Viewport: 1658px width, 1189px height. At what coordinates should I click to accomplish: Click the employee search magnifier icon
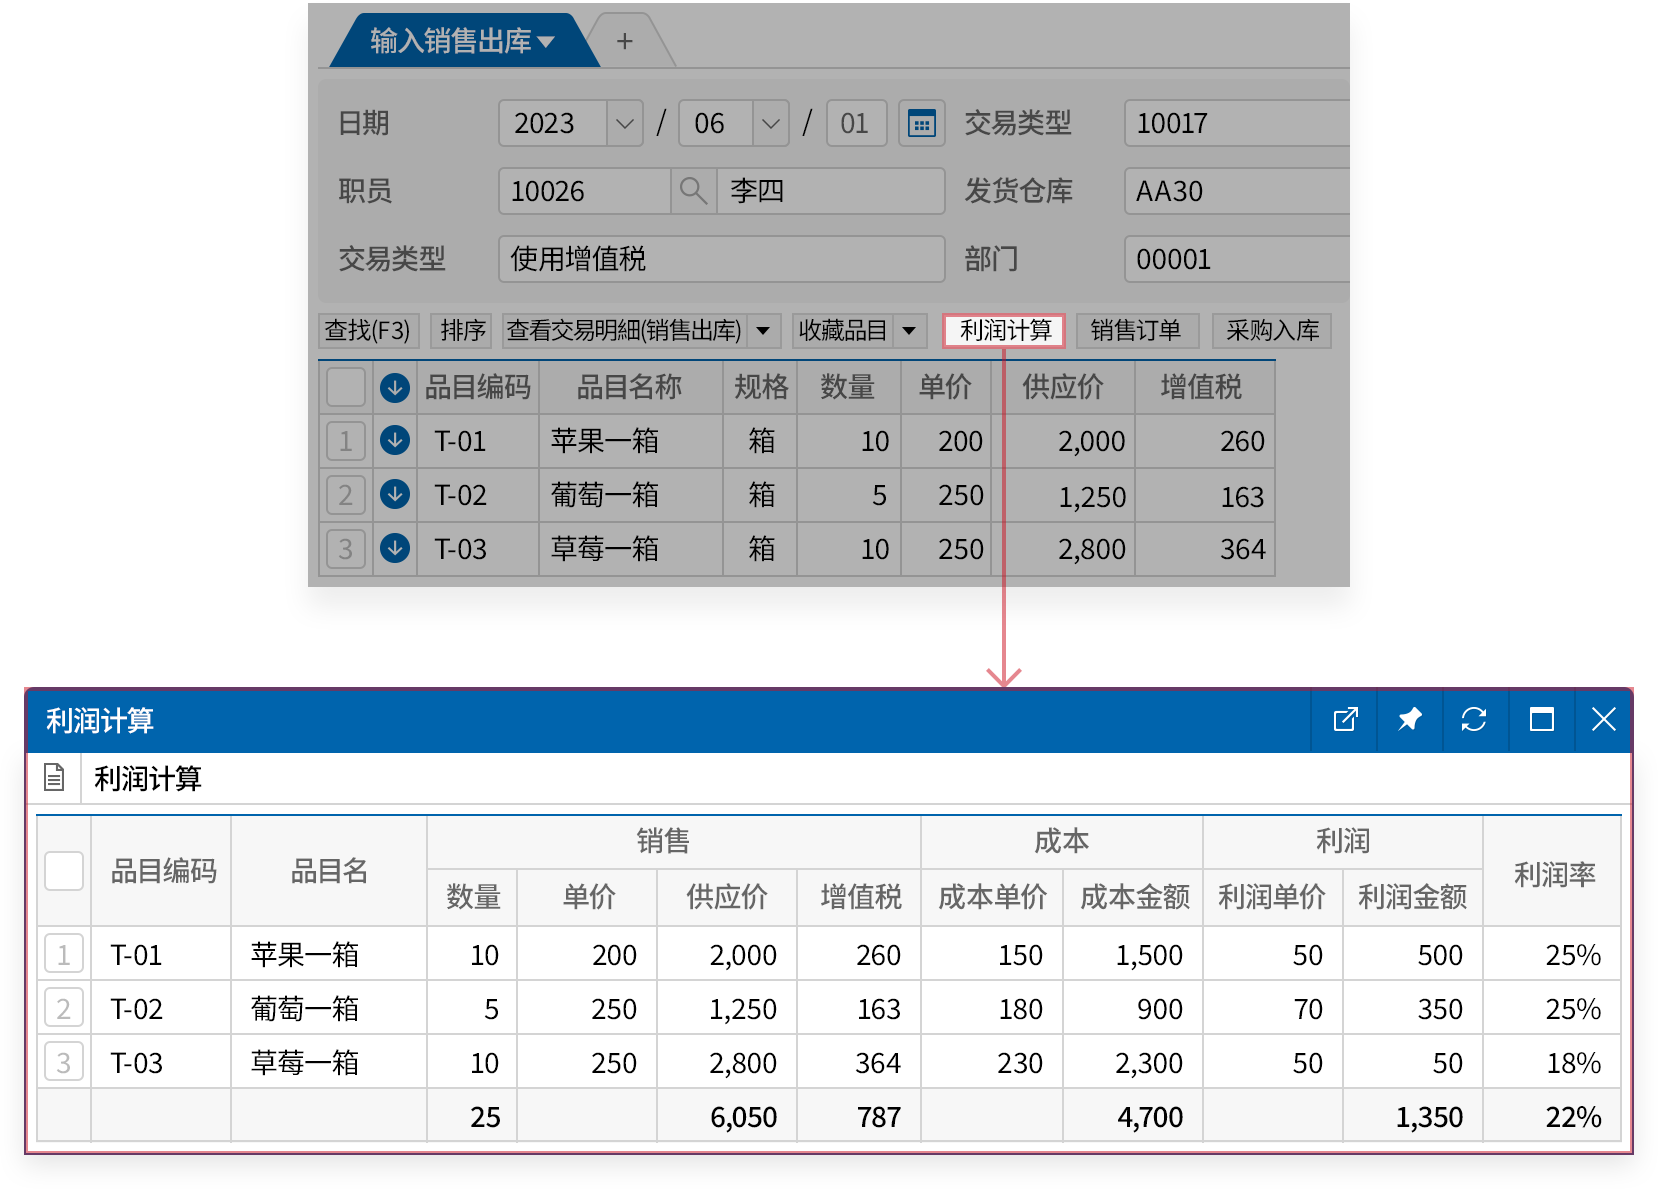click(x=692, y=190)
